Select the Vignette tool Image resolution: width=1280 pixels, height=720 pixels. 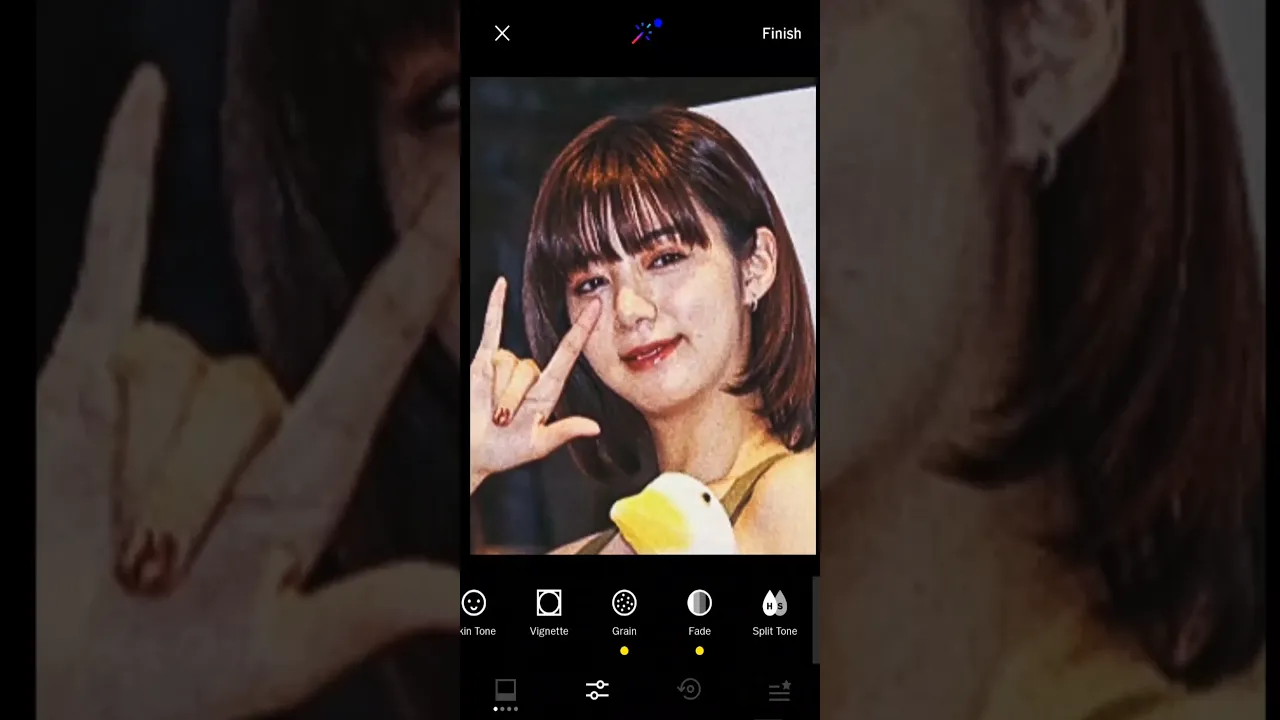(x=549, y=613)
